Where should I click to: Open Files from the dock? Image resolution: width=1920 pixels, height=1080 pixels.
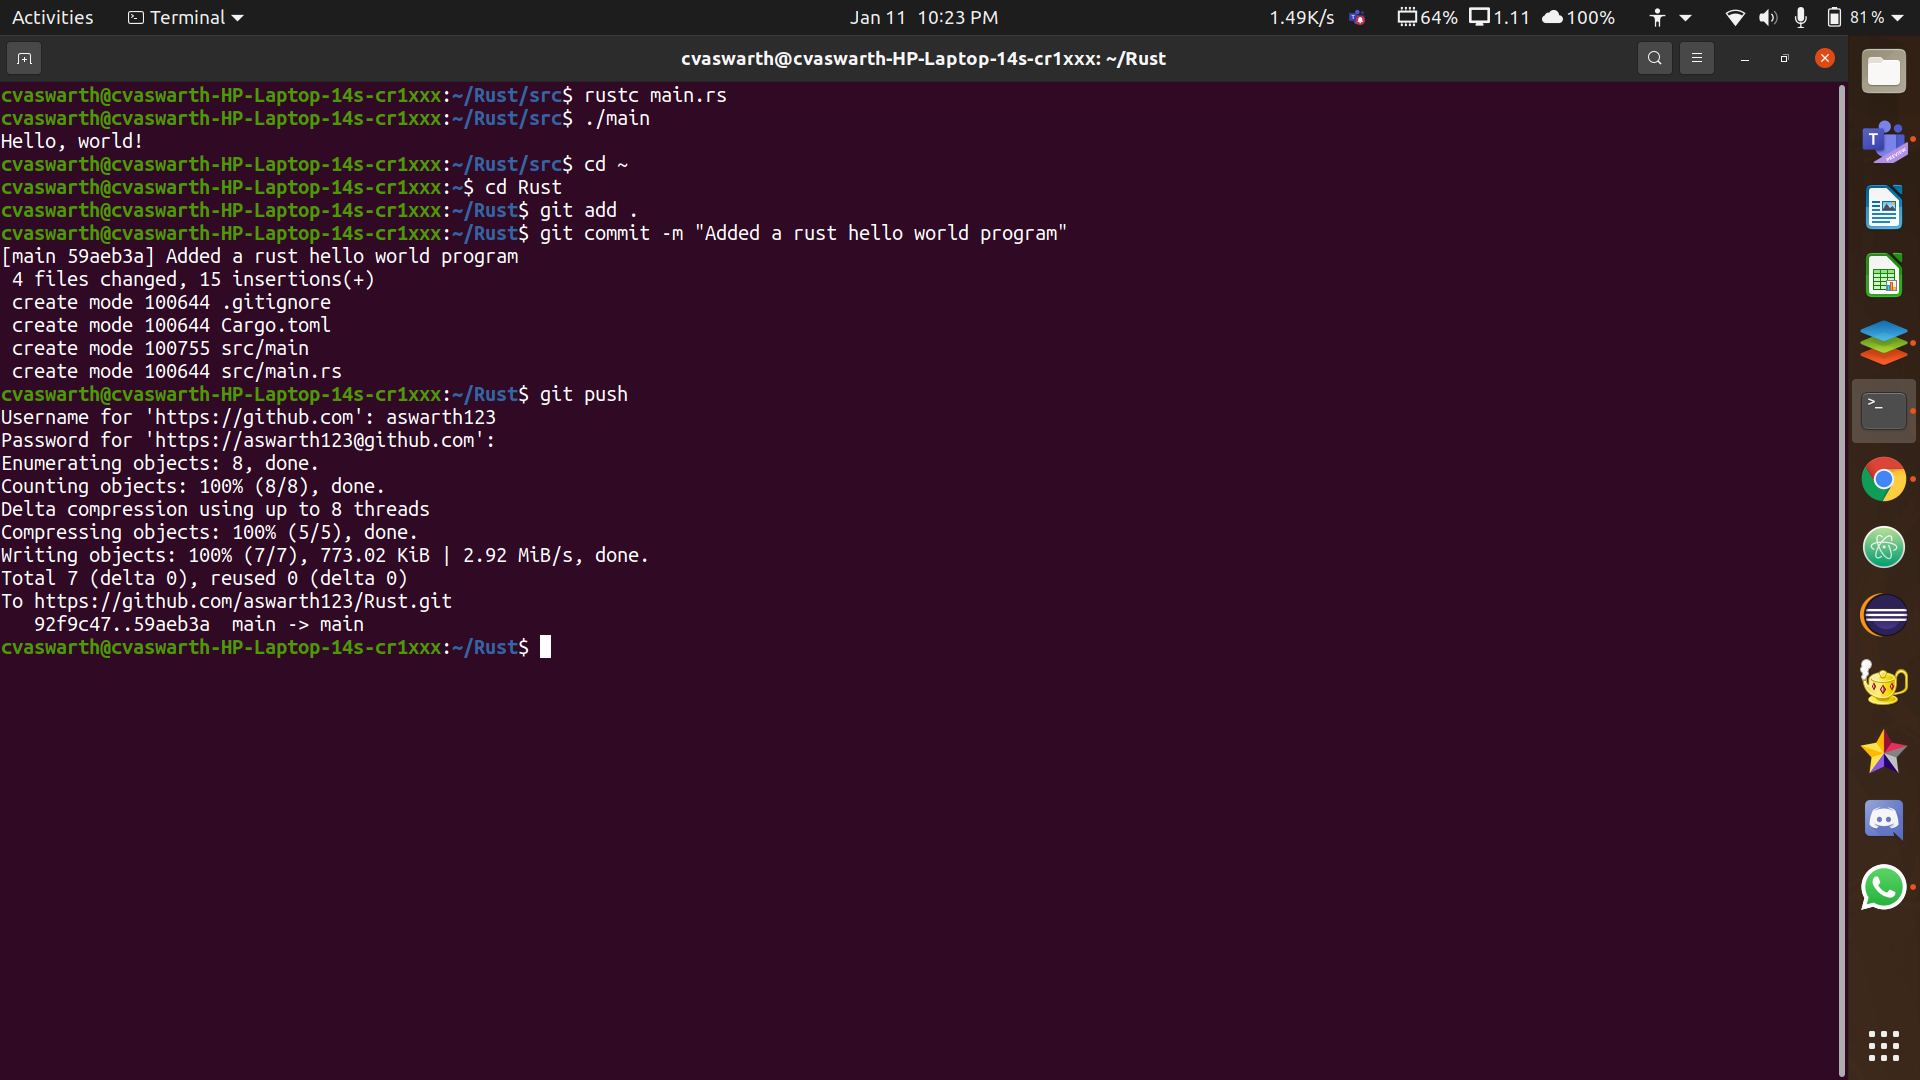(1883, 73)
